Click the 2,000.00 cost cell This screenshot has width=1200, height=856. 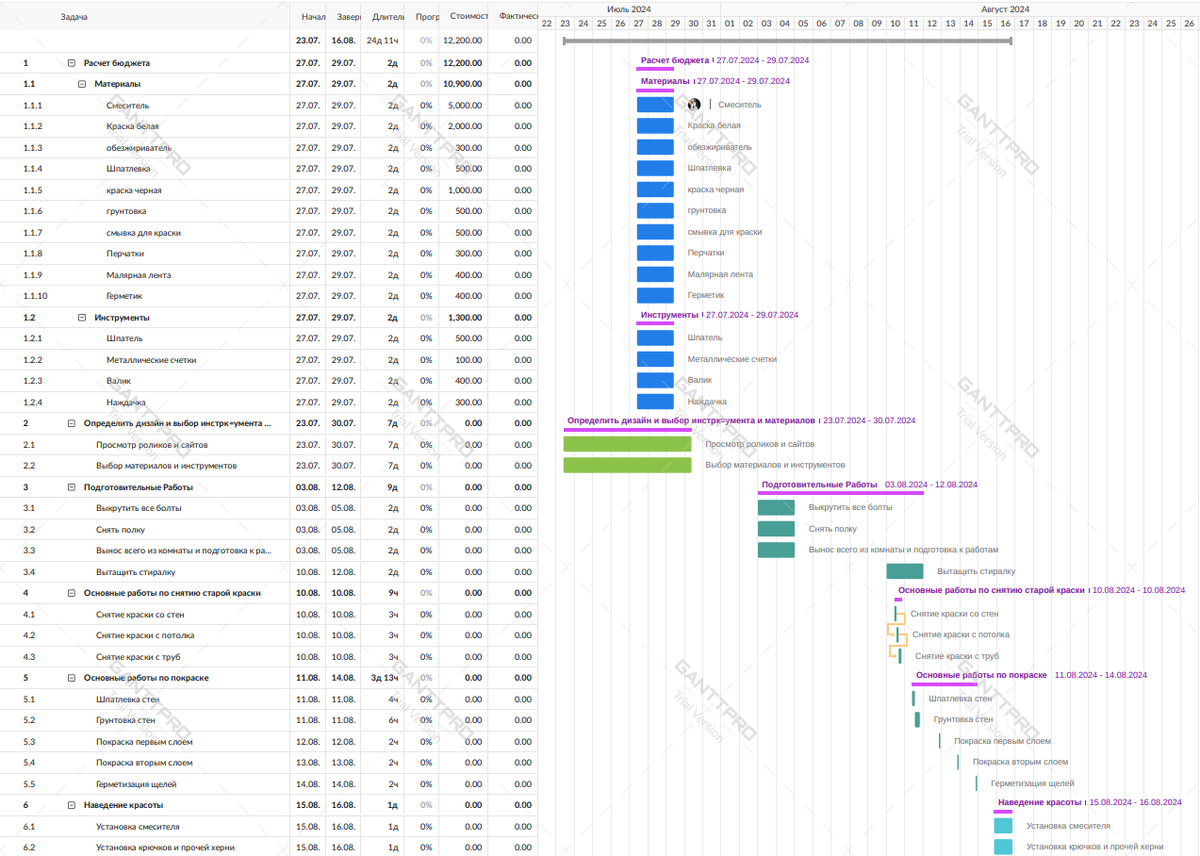[464, 127]
